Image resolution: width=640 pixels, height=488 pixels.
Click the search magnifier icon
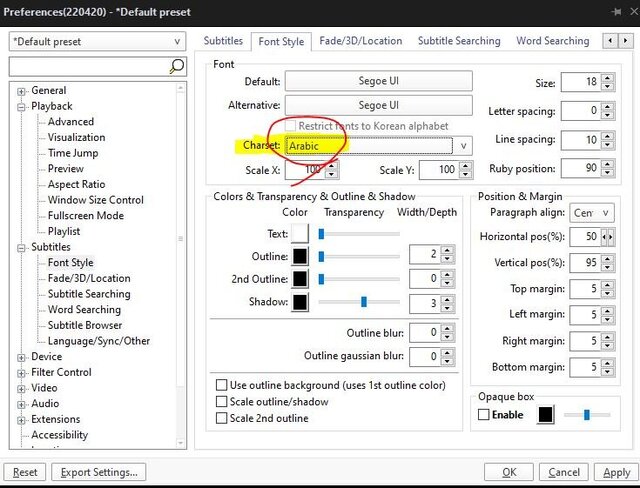(177, 66)
